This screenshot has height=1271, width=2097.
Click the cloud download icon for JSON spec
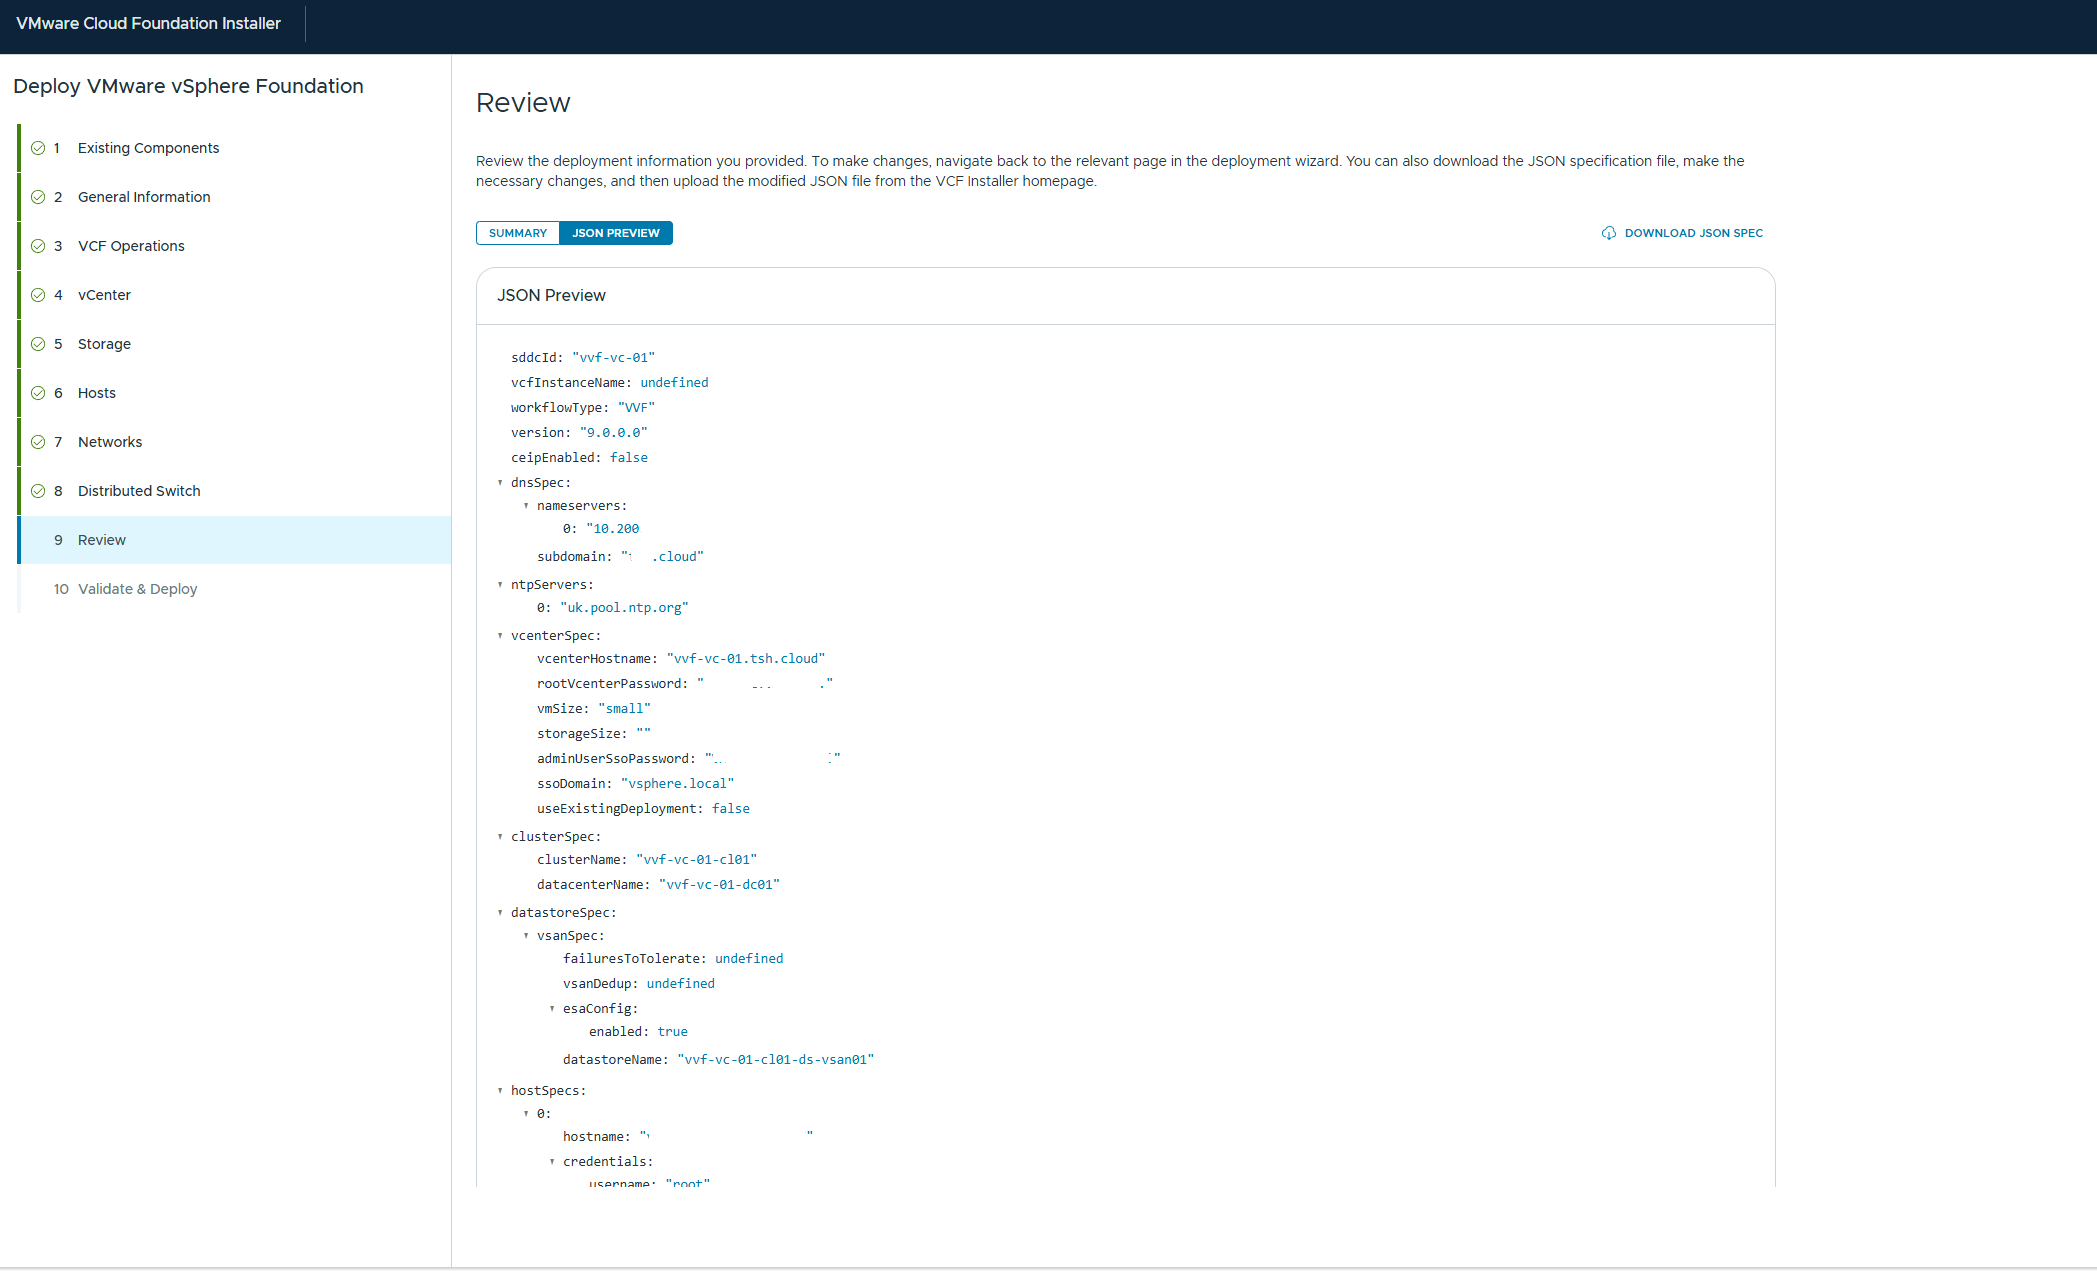tap(1608, 233)
